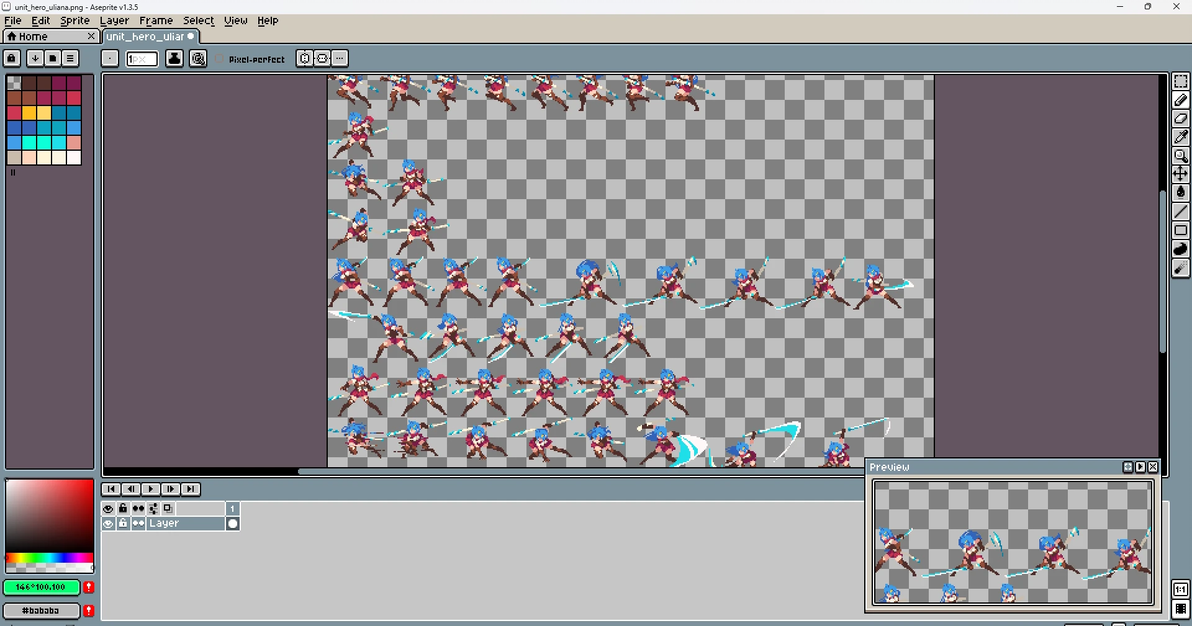Image resolution: width=1192 pixels, height=626 pixels.
Task: Open the palette options hamburger menu
Action: pos(70,58)
